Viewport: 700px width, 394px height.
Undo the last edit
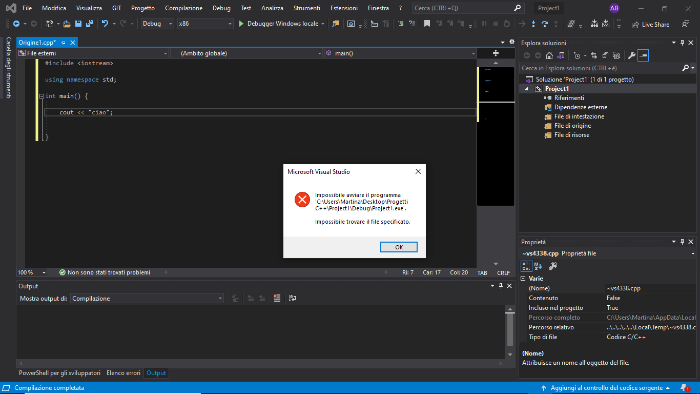tap(105, 24)
